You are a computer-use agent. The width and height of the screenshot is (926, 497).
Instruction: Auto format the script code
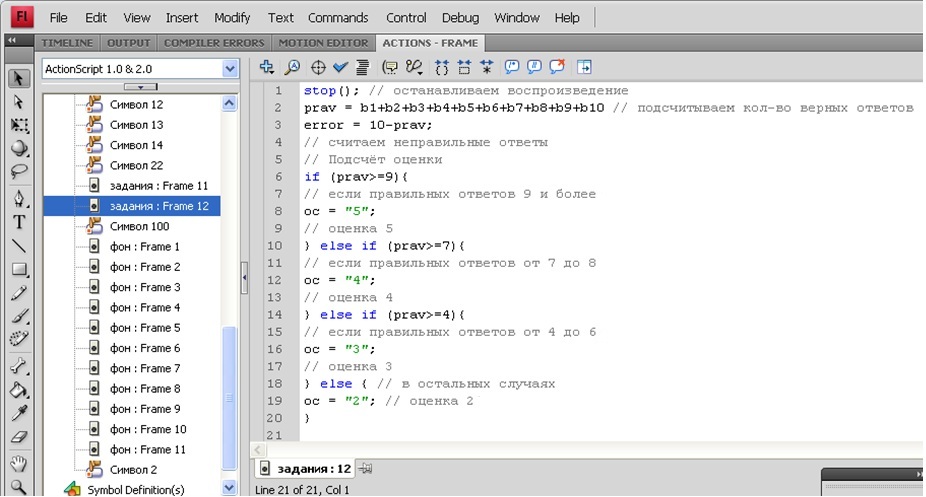[x=363, y=67]
